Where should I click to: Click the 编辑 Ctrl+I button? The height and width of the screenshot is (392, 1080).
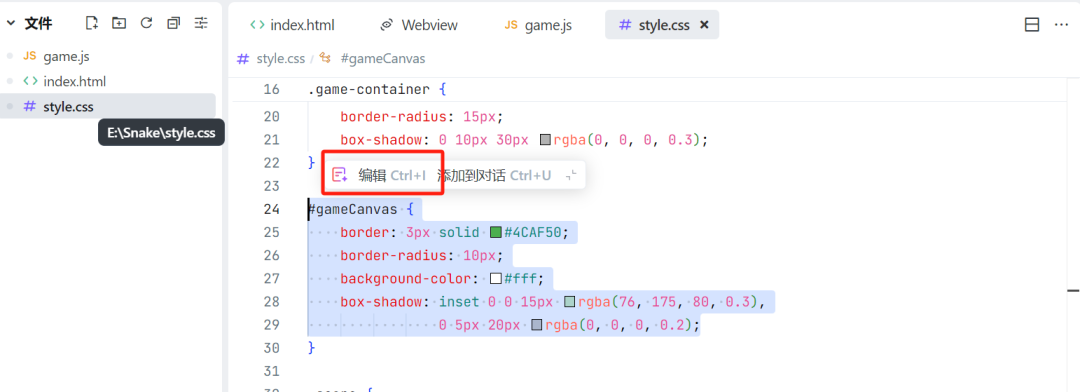click(x=380, y=176)
